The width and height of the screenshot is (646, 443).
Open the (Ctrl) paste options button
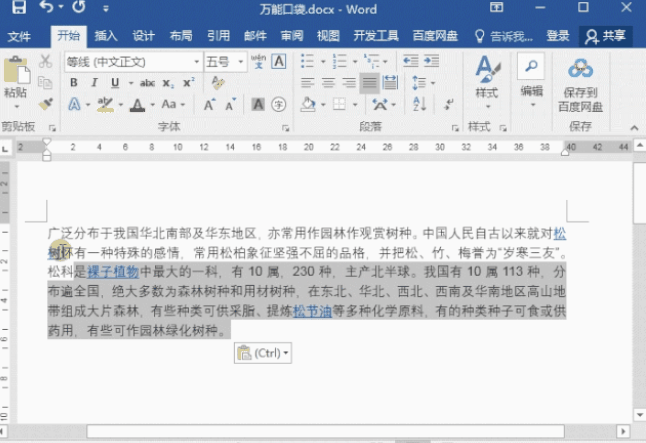pos(263,353)
